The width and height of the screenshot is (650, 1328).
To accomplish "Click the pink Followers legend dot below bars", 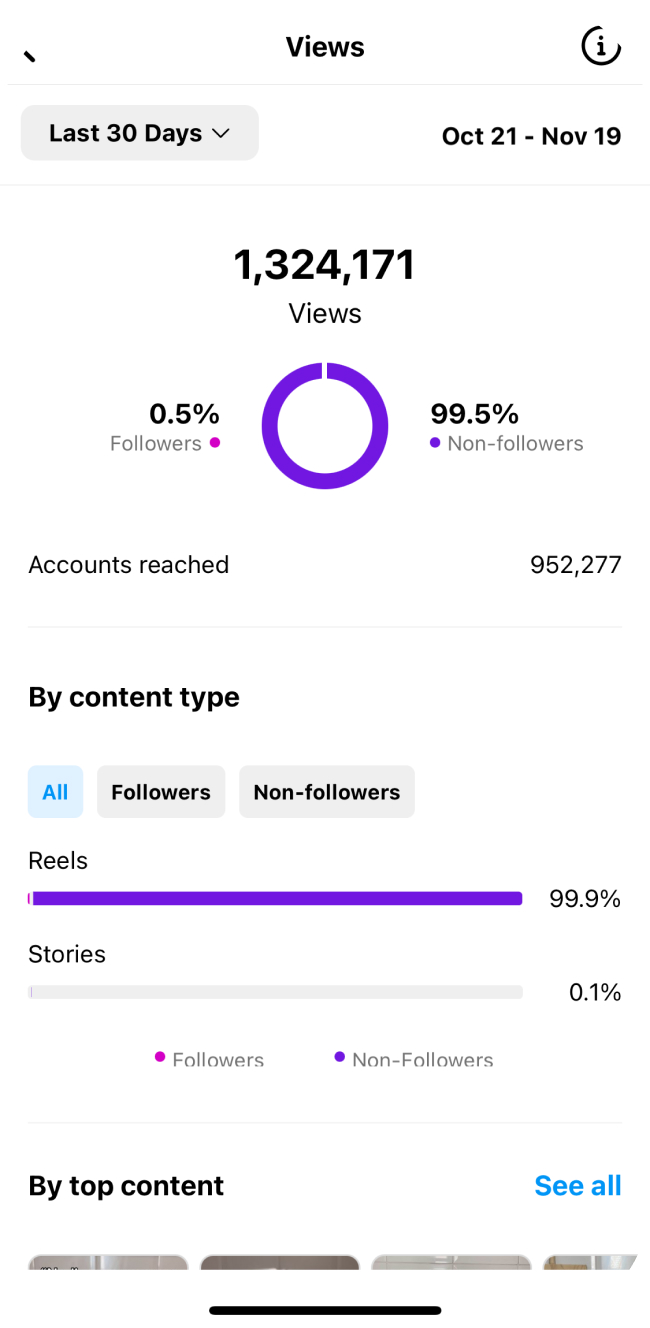I will click(x=160, y=1056).
